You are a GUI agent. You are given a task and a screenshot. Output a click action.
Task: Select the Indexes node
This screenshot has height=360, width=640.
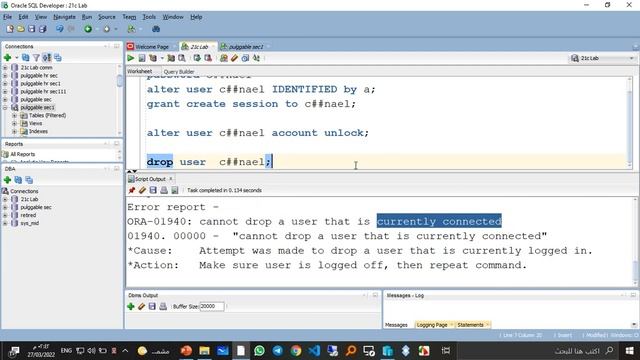pyautogui.click(x=38, y=131)
